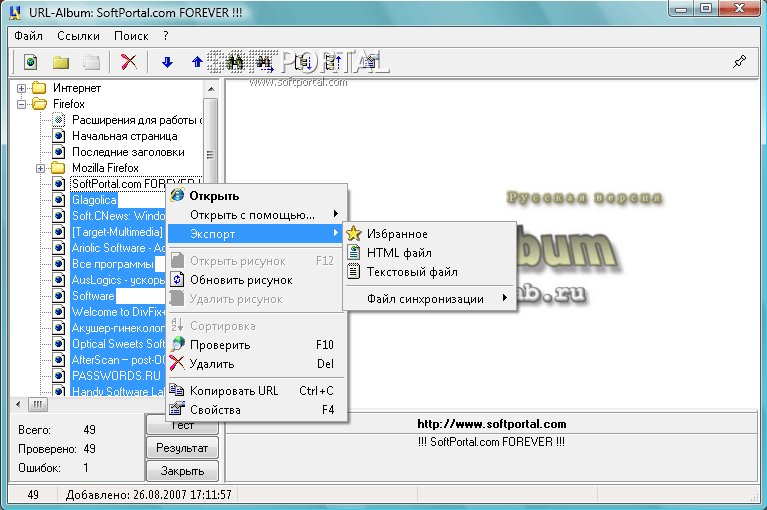This screenshot has width=767, height=510.
Task: Click the Ошибок count value
Action: (x=86, y=467)
